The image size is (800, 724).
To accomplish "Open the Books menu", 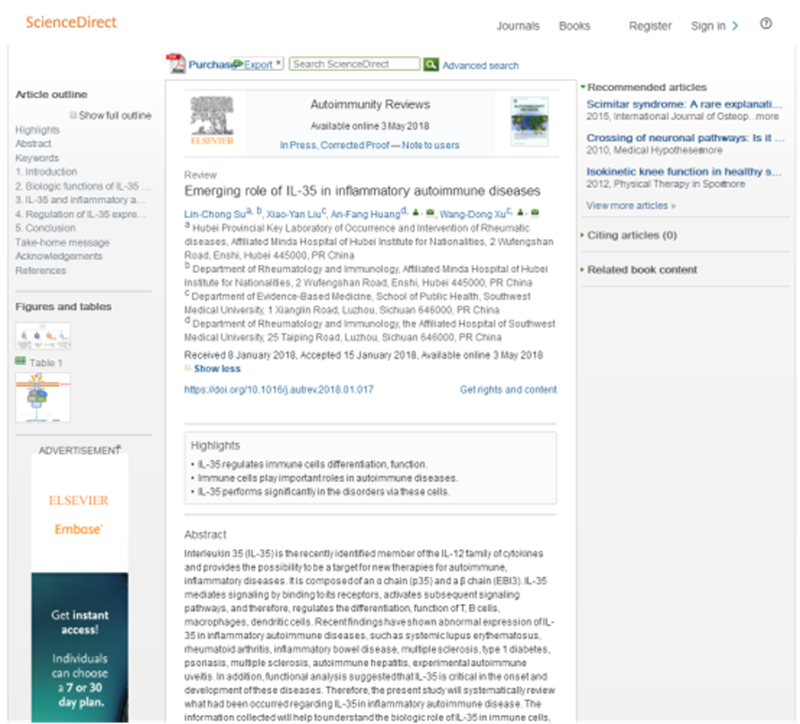I will pos(574,26).
